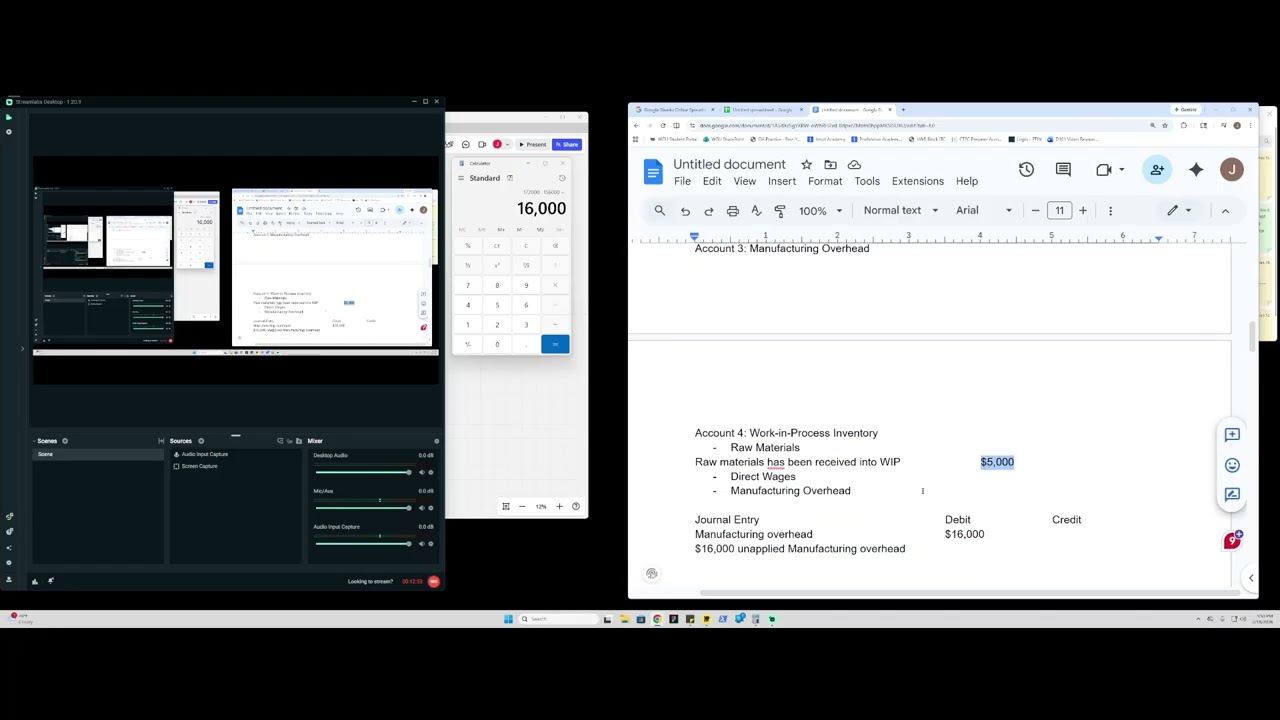Viewport: 1280px width, 720px height.
Task: Insert emoji reaction from the right margin
Action: (1232, 464)
